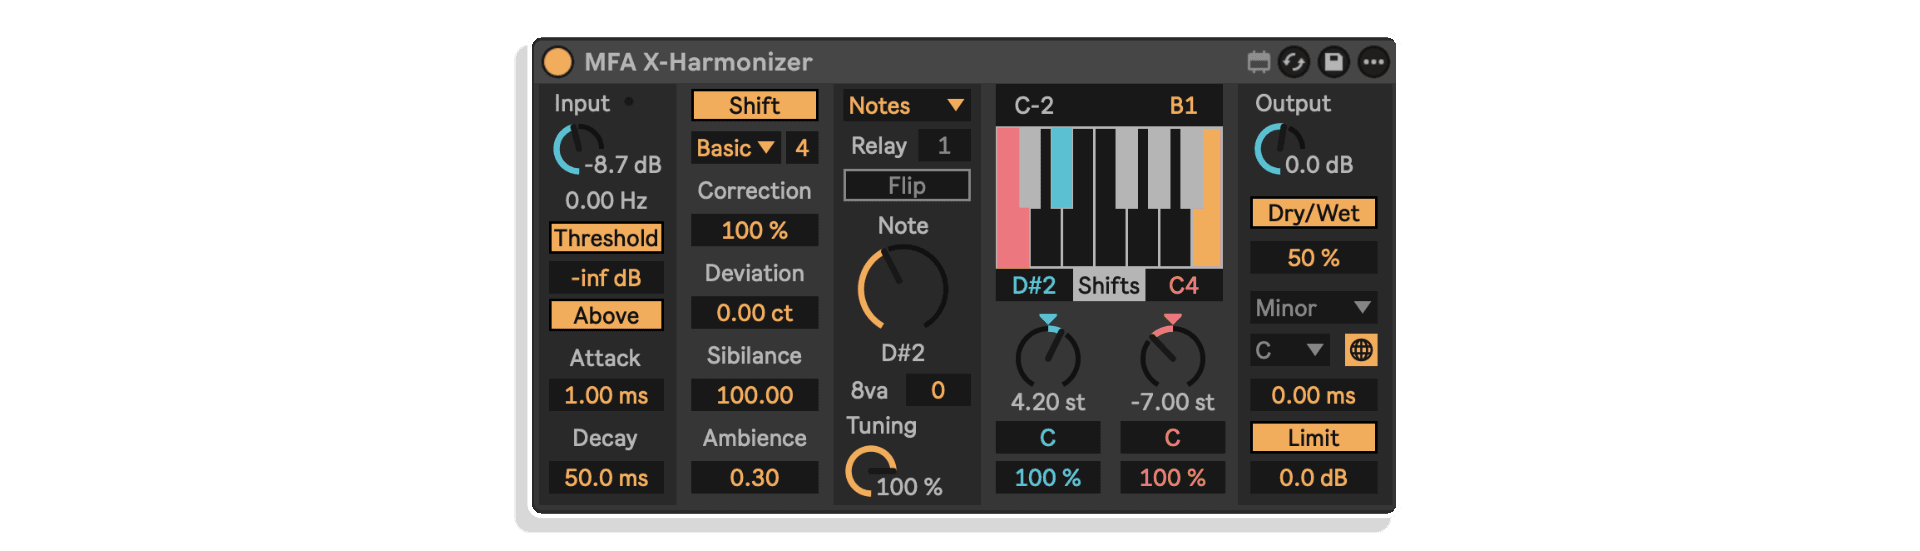
Task: Toggle the device on/off power circle
Action: pos(557,62)
